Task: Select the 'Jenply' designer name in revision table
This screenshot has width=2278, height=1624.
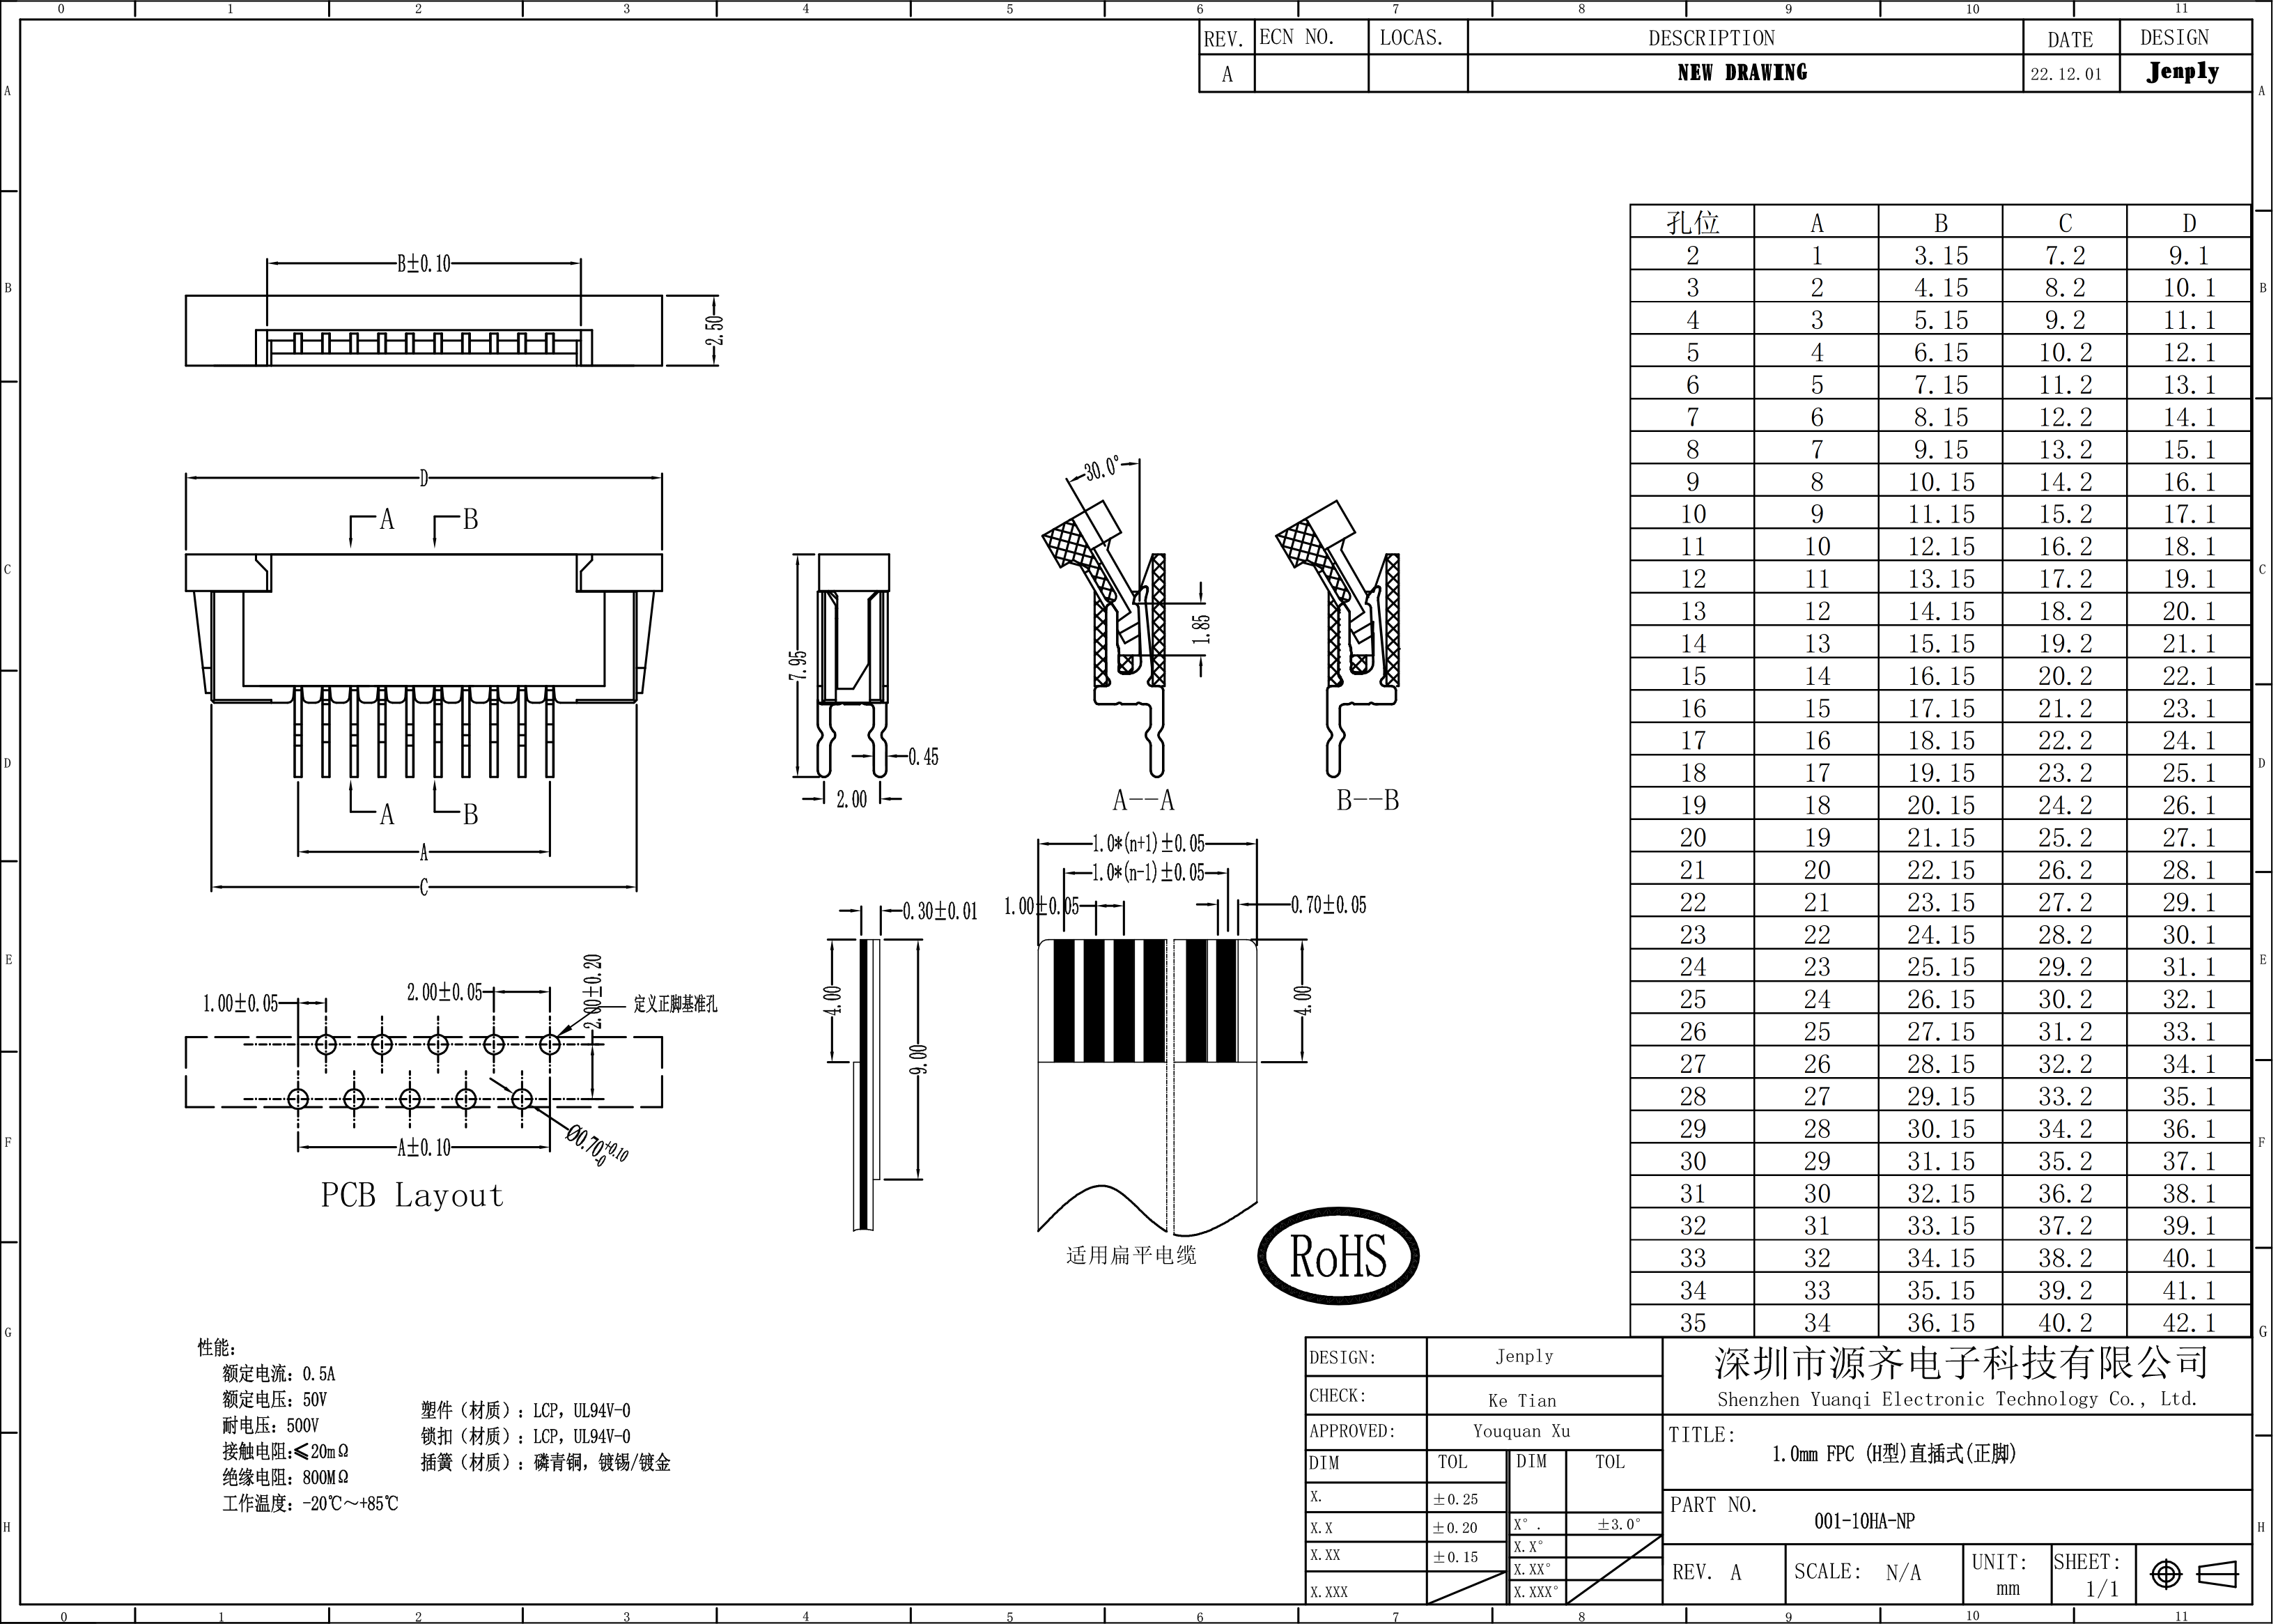Action: (2183, 72)
